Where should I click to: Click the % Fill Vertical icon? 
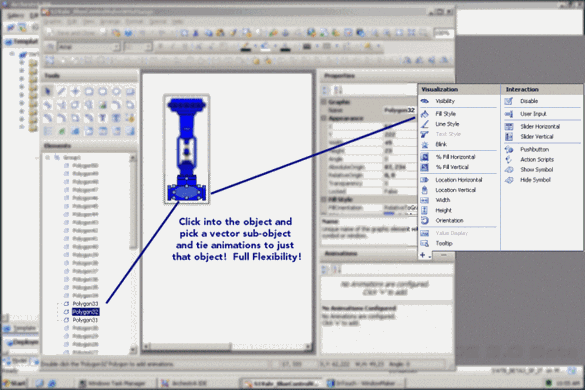pos(425,167)
